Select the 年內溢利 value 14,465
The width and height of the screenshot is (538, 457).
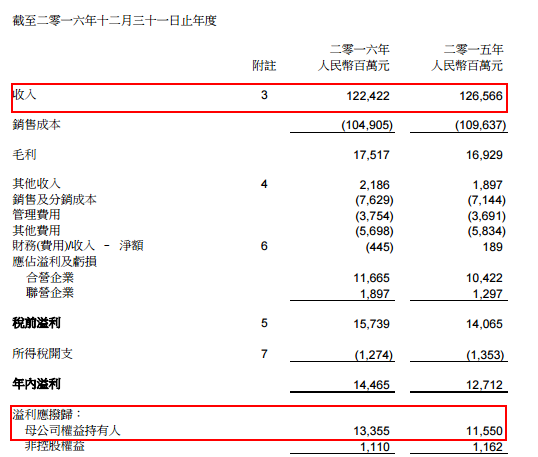tap(372, 385)
